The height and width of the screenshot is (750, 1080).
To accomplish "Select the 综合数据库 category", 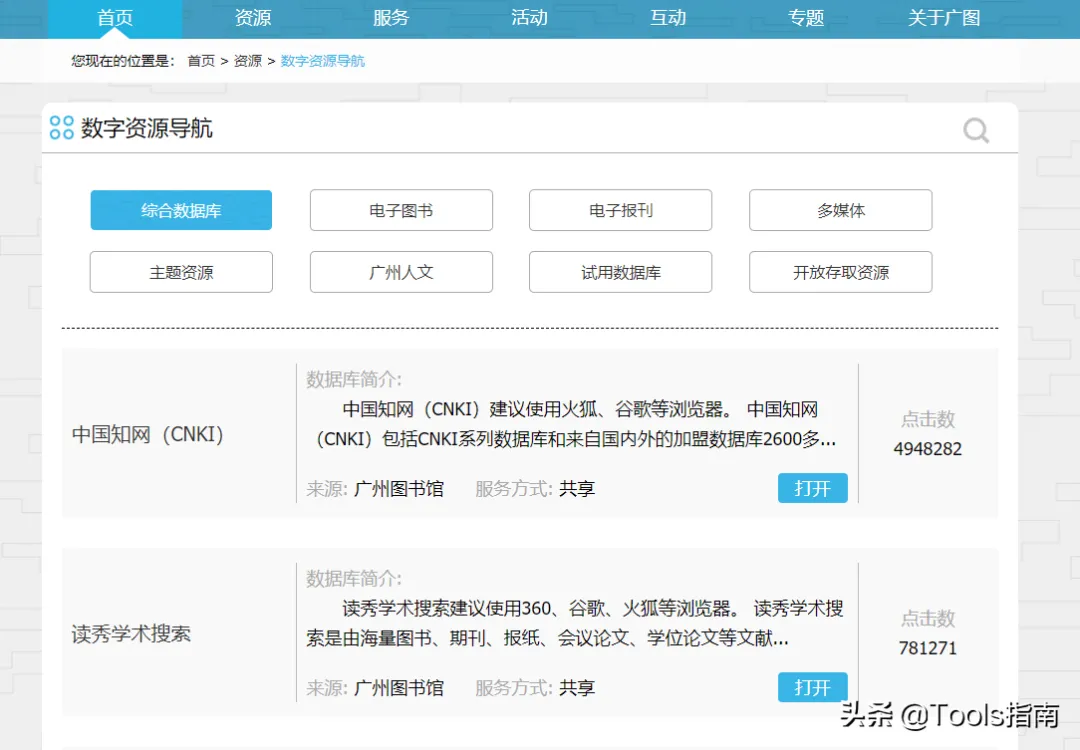I will click(181, 210).
